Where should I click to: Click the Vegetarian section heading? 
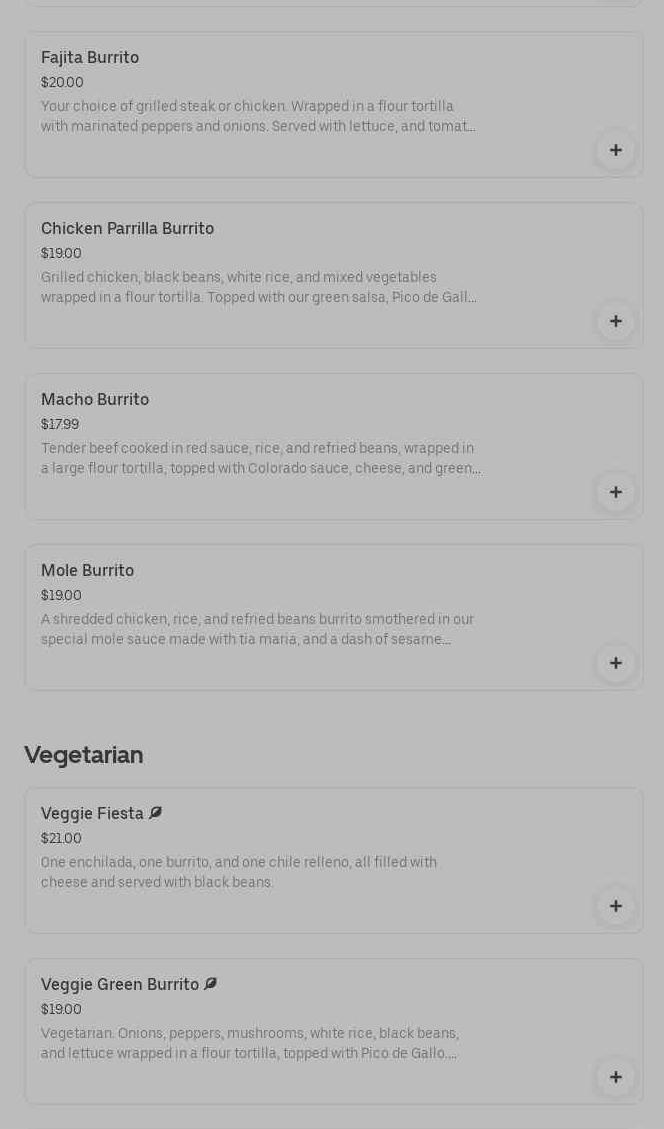click(x=84, y=755)
